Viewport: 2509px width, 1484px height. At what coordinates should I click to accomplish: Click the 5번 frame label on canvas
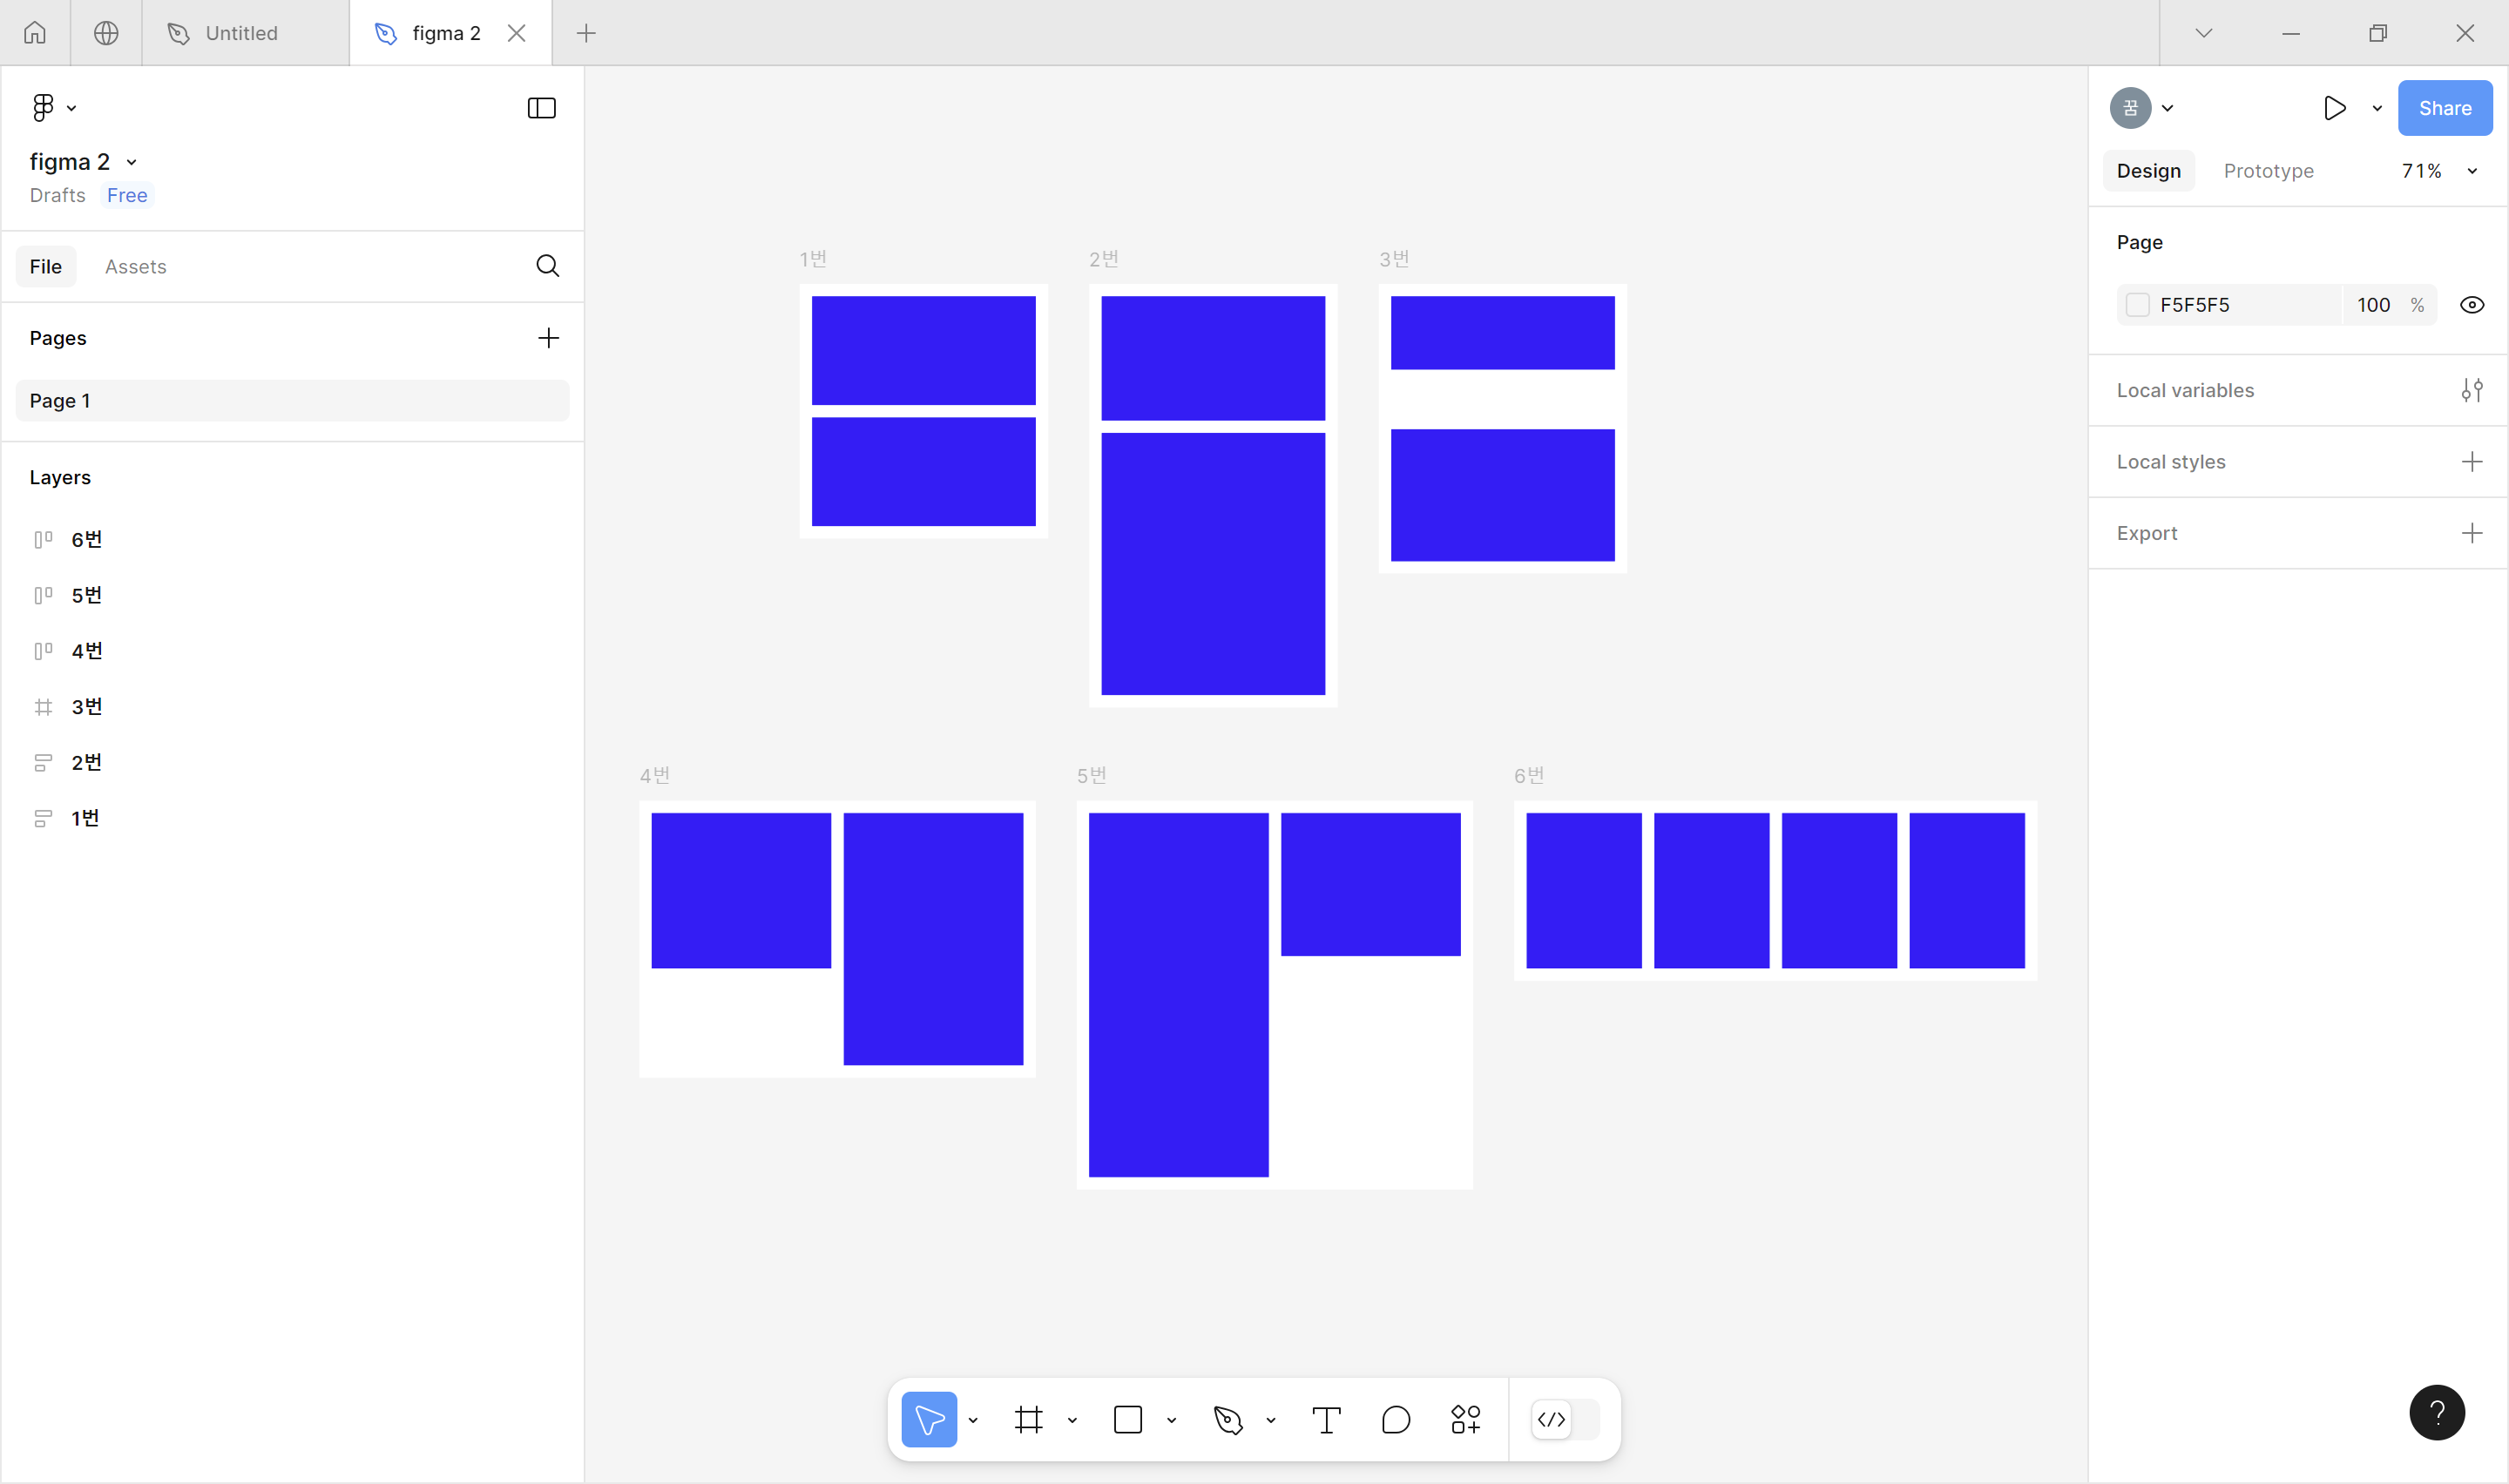1091,776
